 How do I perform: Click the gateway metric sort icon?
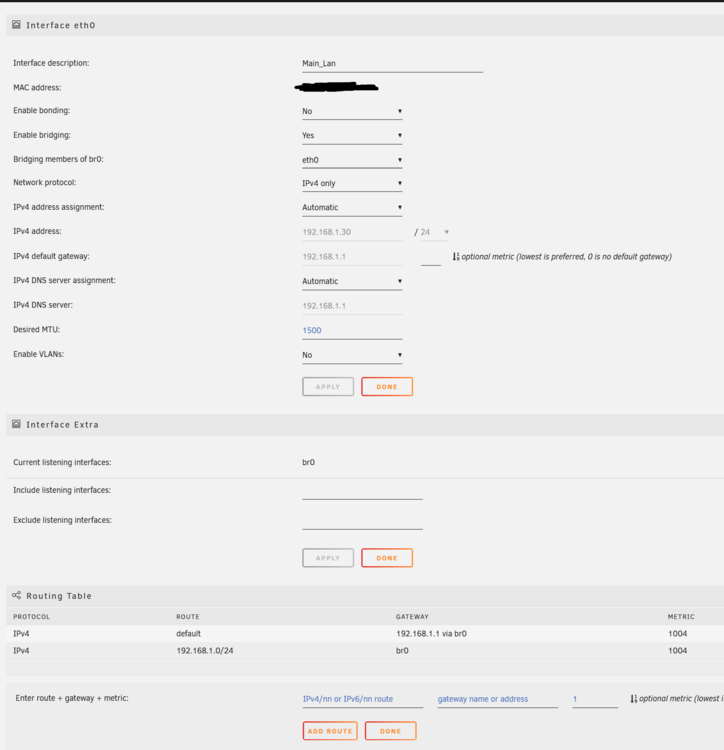(x=456, y=257)
